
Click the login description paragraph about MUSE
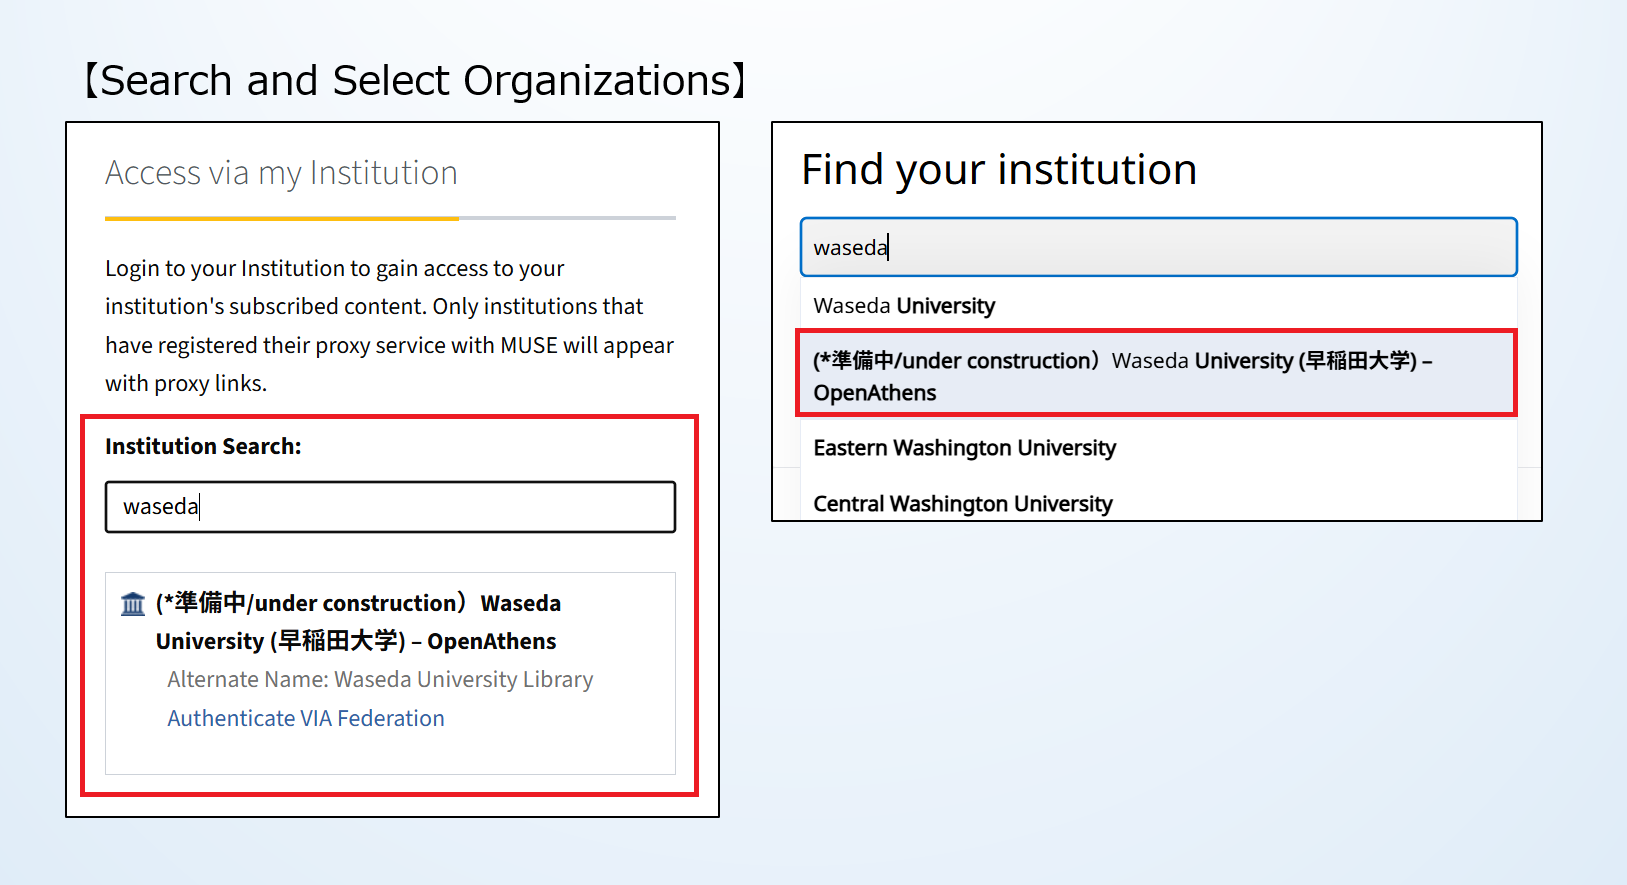pyautogui.click(x=389, y=307)
